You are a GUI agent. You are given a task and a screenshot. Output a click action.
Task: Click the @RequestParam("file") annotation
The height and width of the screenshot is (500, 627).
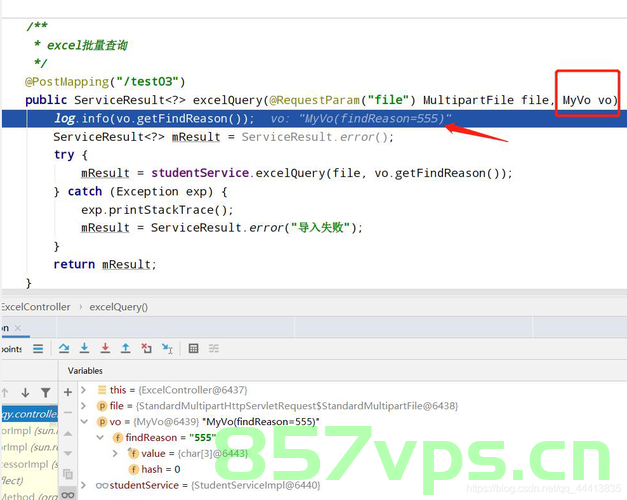click(343, 100)
